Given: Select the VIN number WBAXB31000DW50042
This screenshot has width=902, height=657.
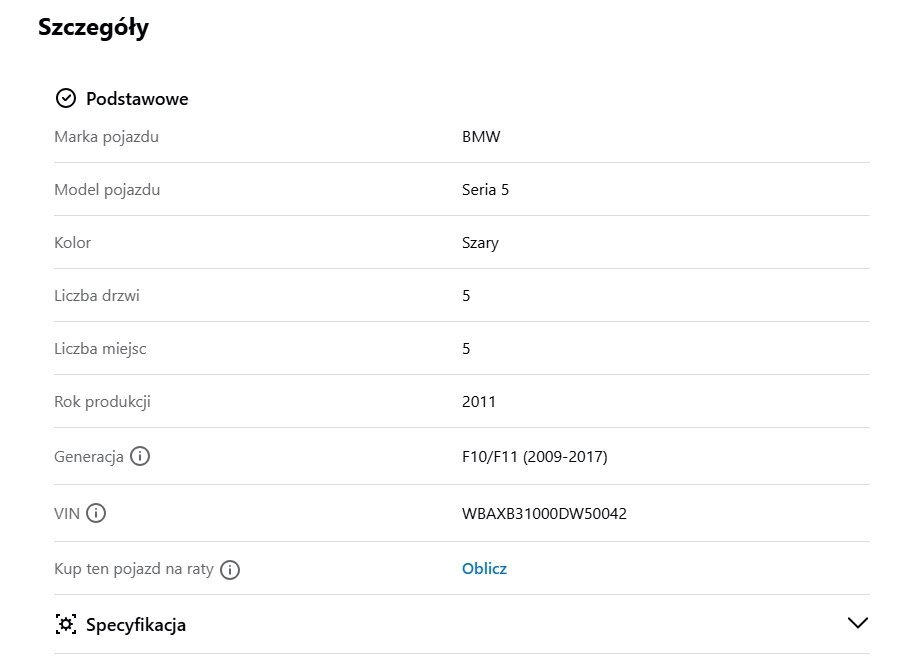Looking at the screenshot, I should pos(544,513).
